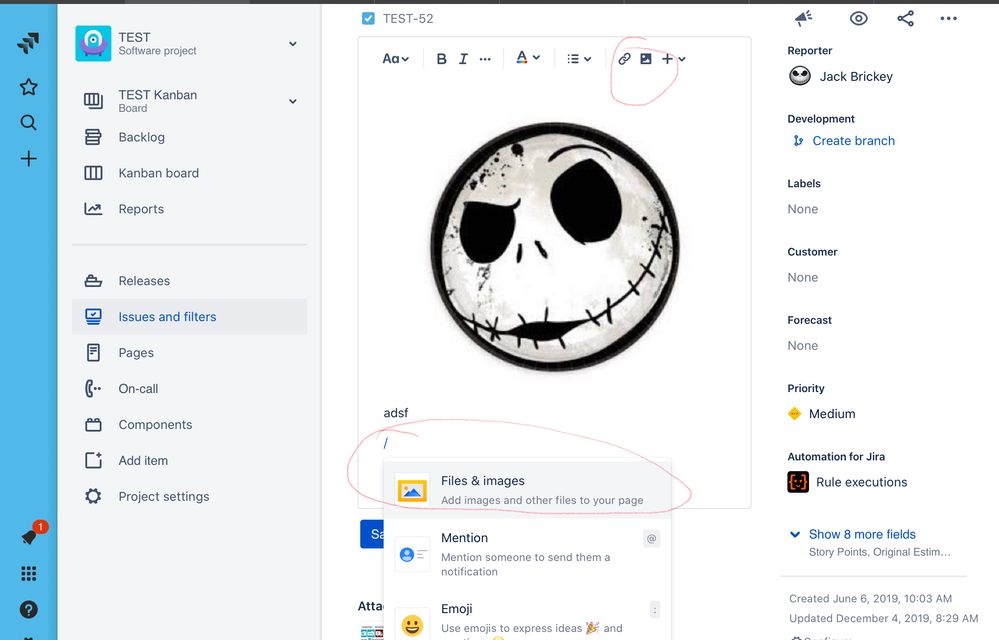This screenshot has width=999, height=640.
Task: Open the Jira home logo
Action: 28,43
